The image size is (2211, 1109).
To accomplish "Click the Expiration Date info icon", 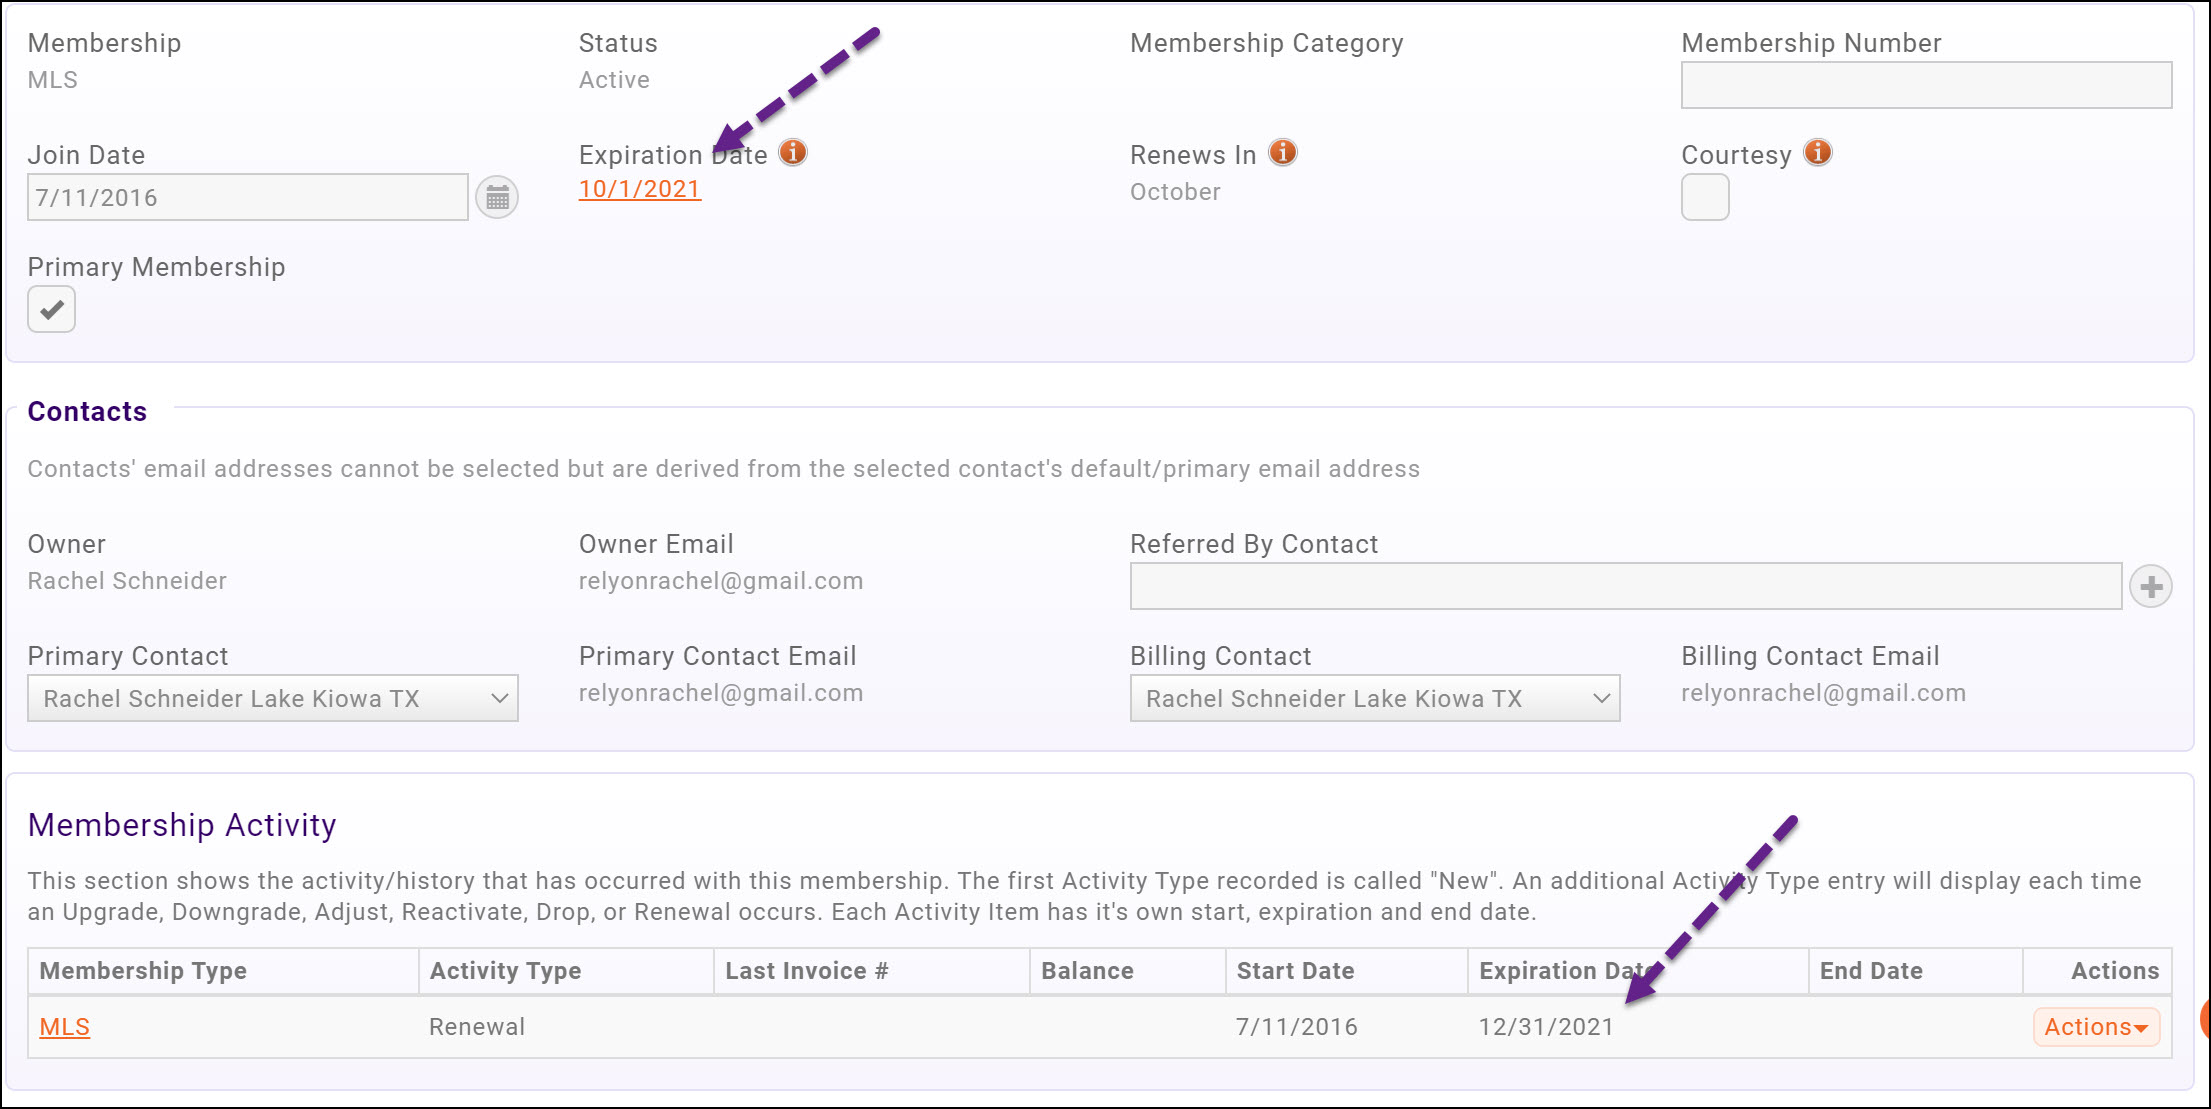I will click(793, 153).
